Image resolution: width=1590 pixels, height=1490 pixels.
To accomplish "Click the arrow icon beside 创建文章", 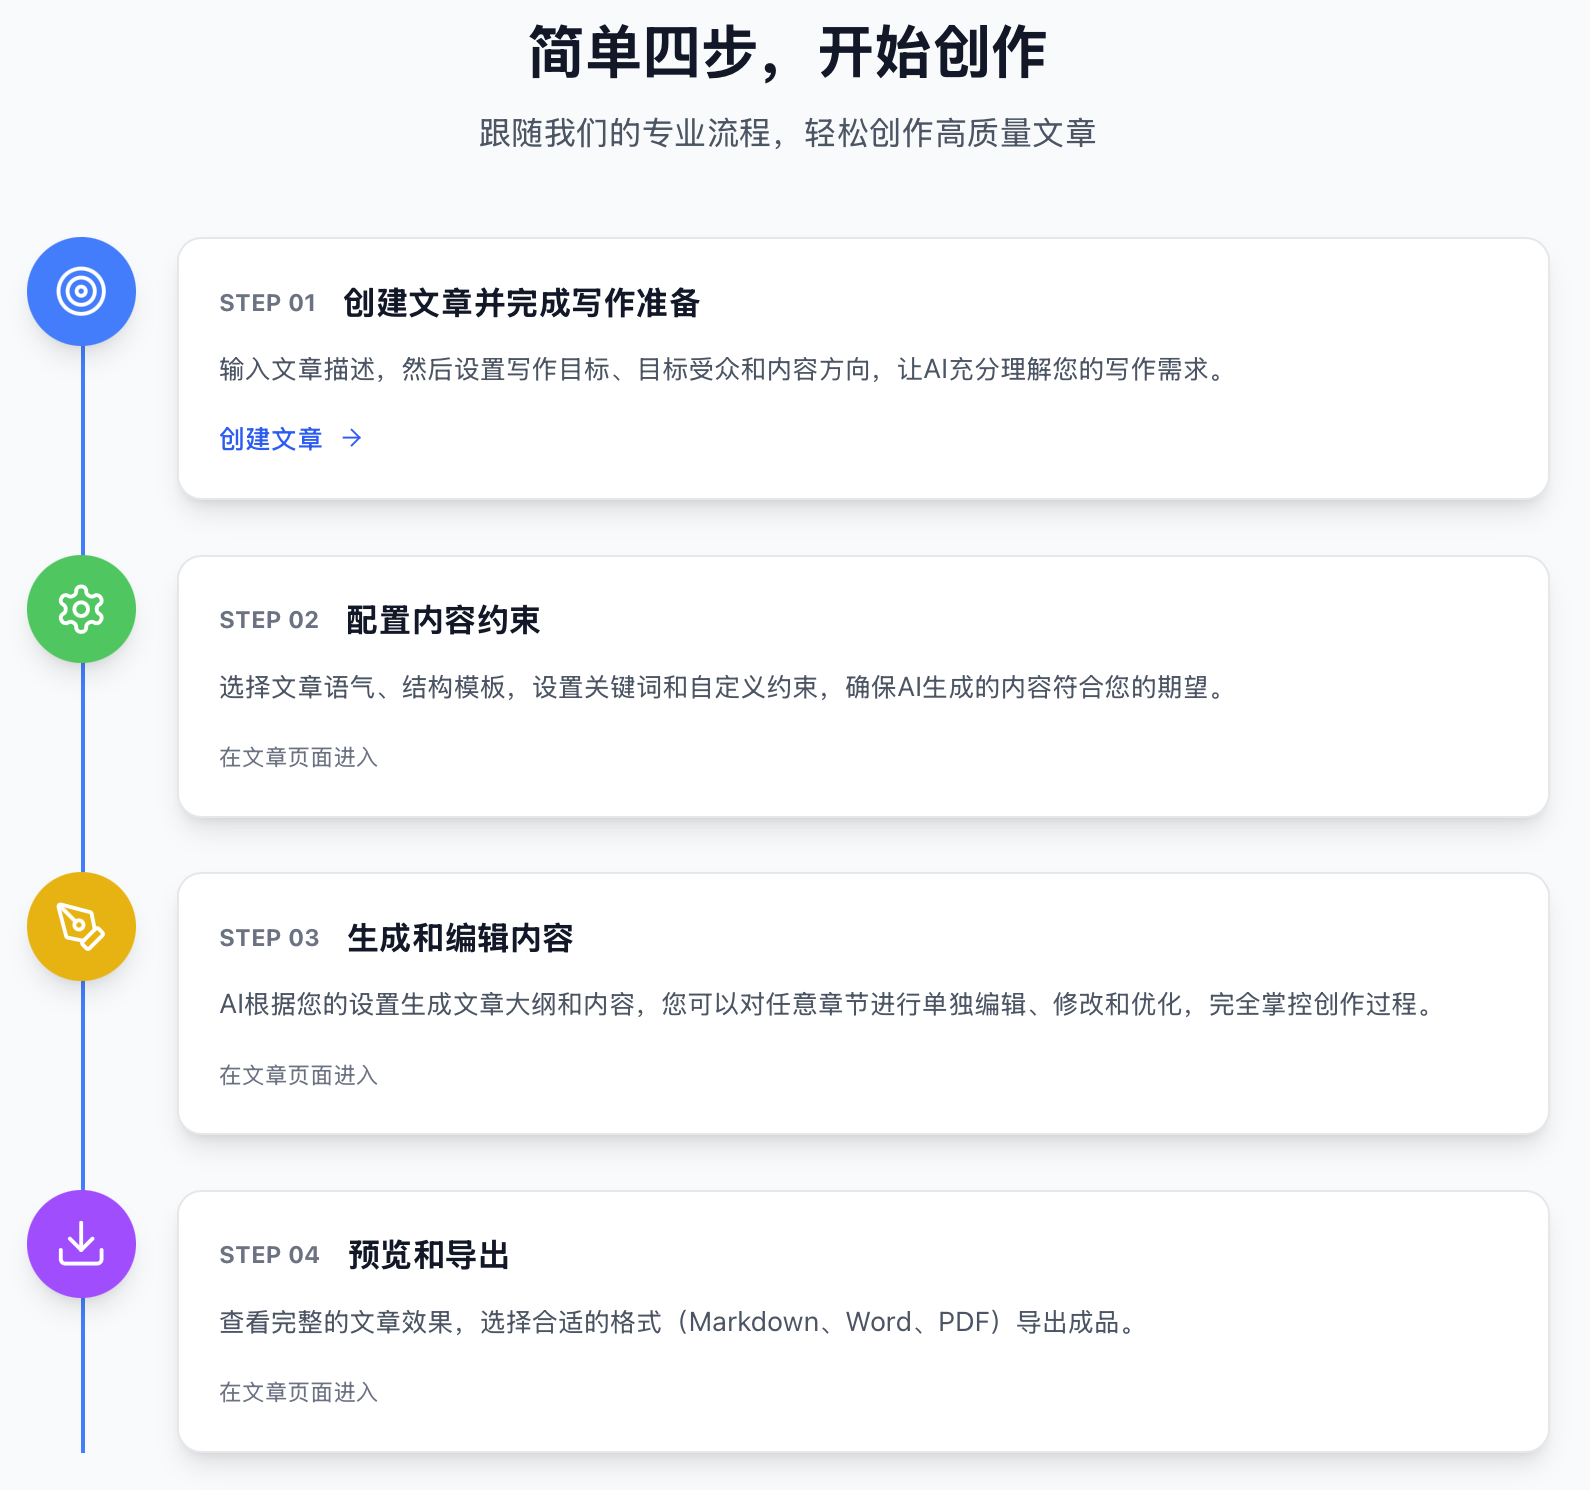I will click(352, 438).
